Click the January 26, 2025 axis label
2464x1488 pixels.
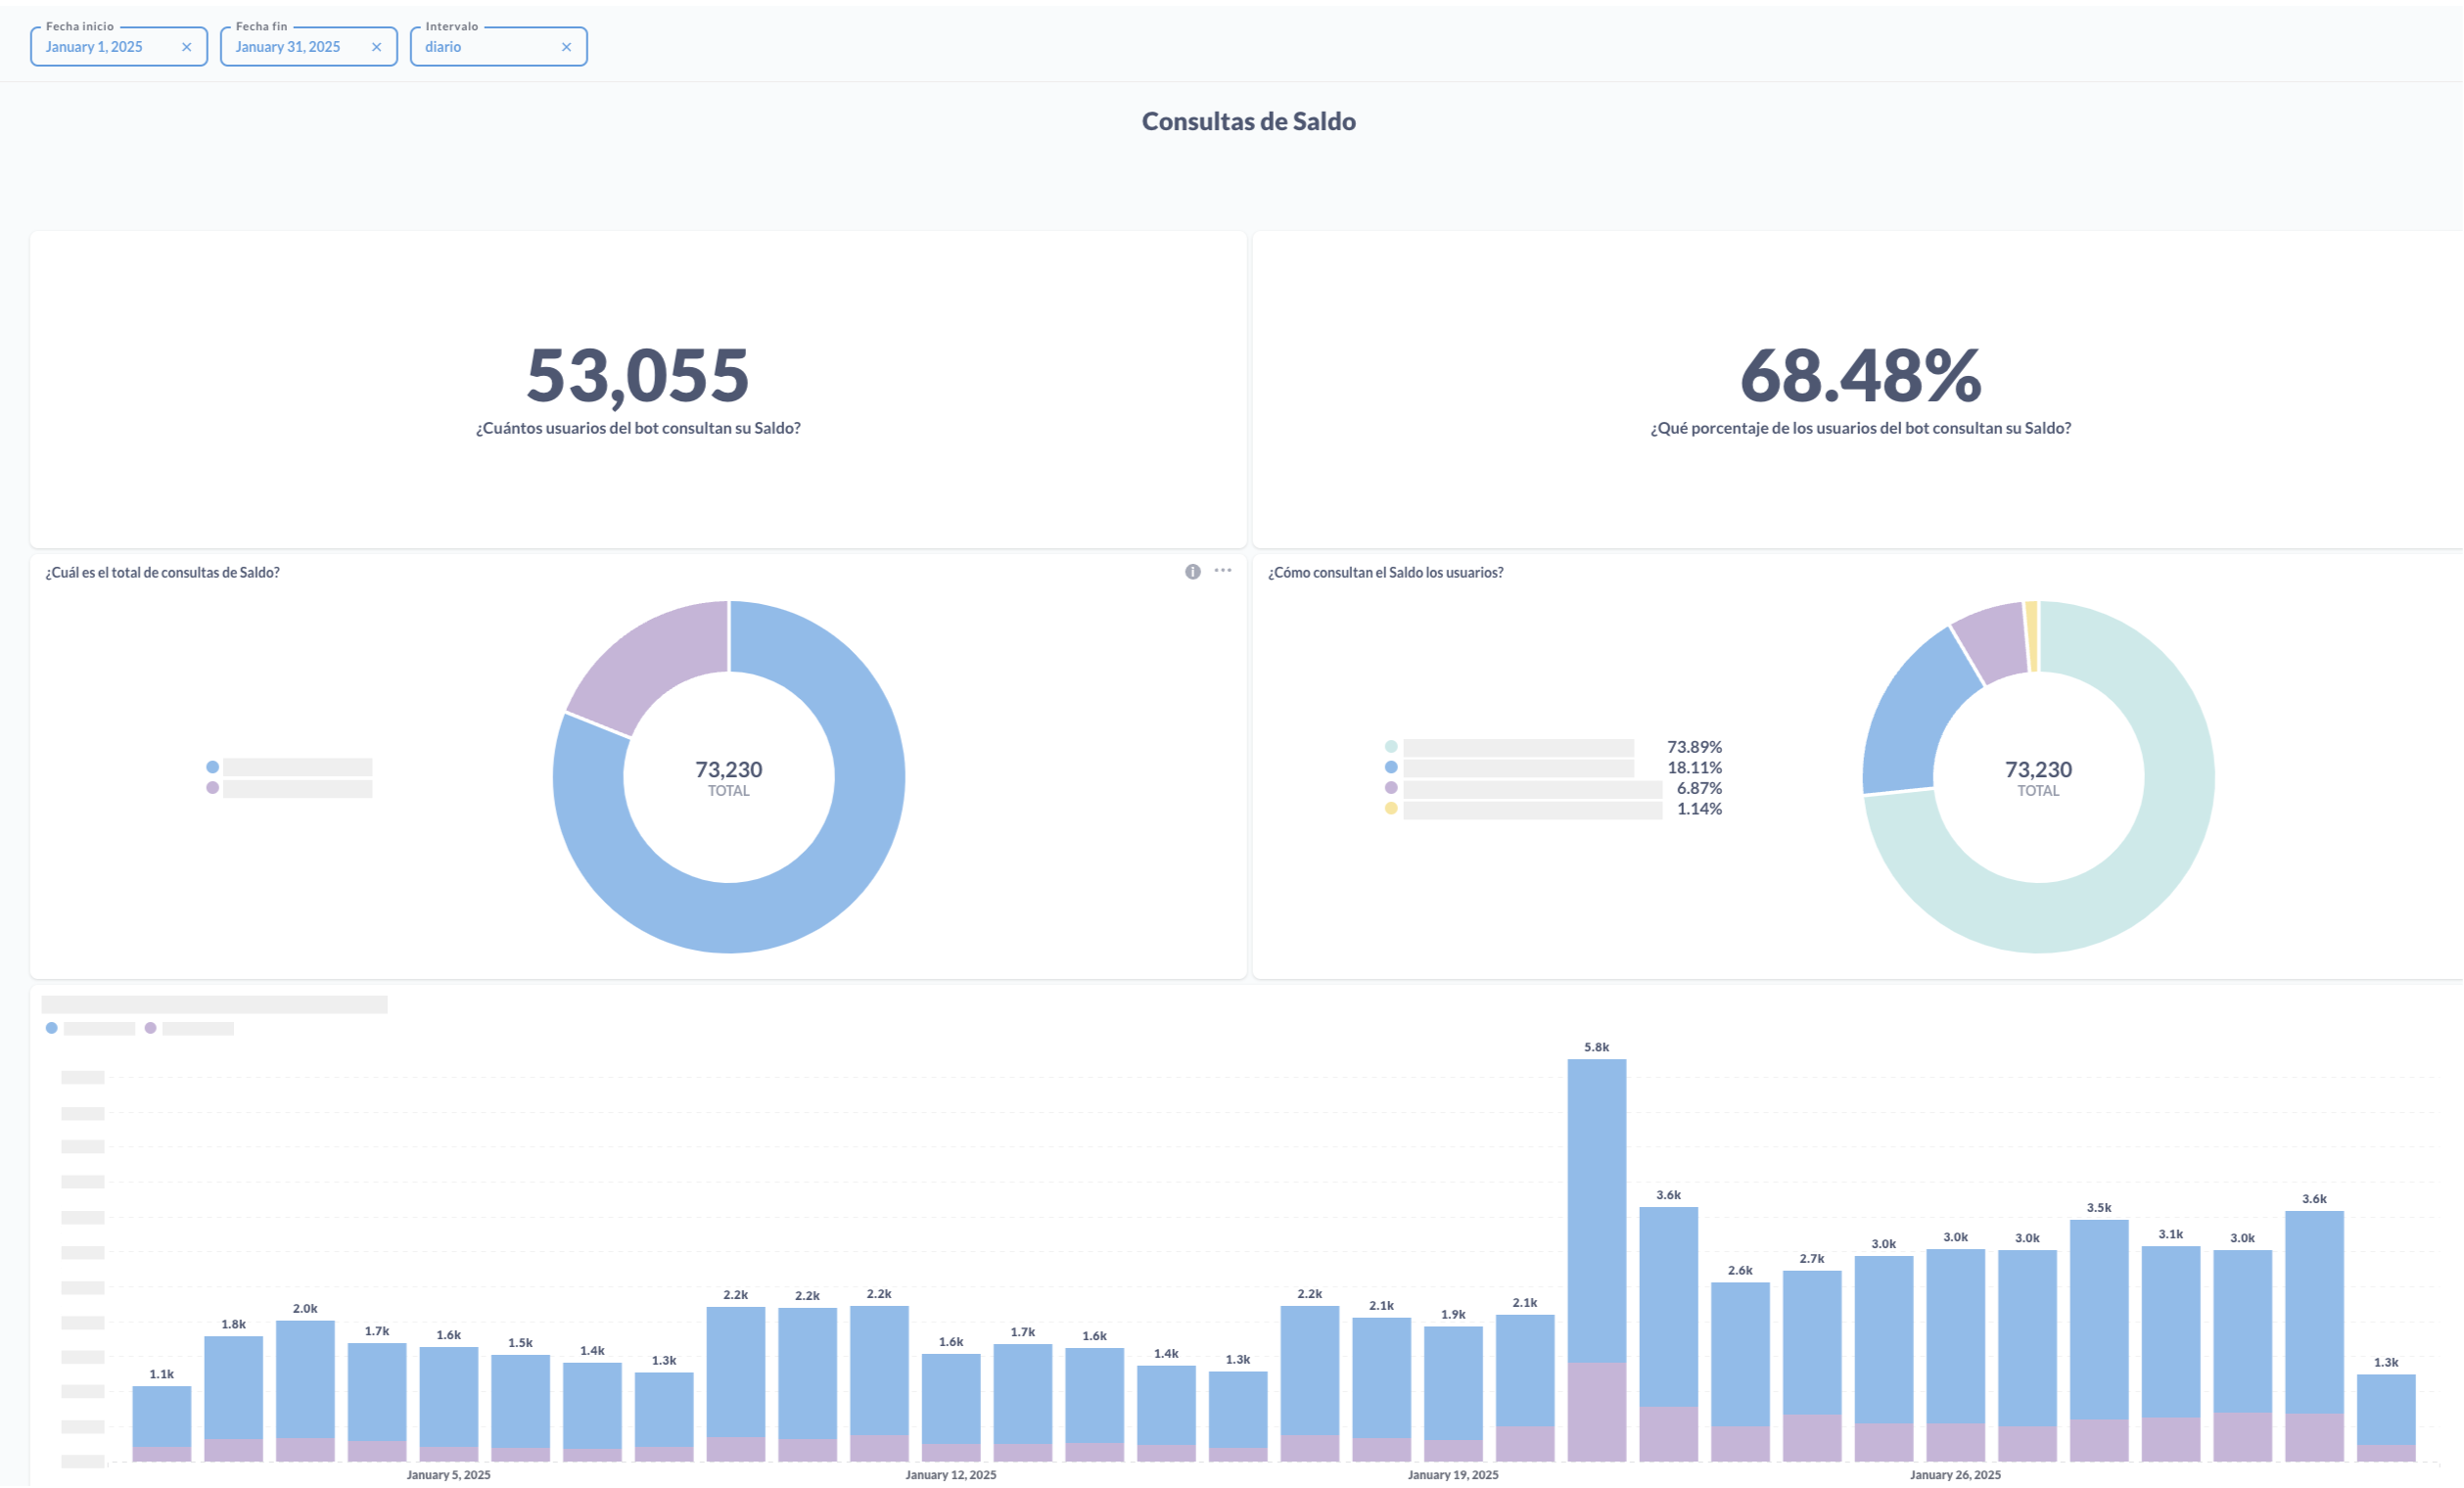1956,1475
